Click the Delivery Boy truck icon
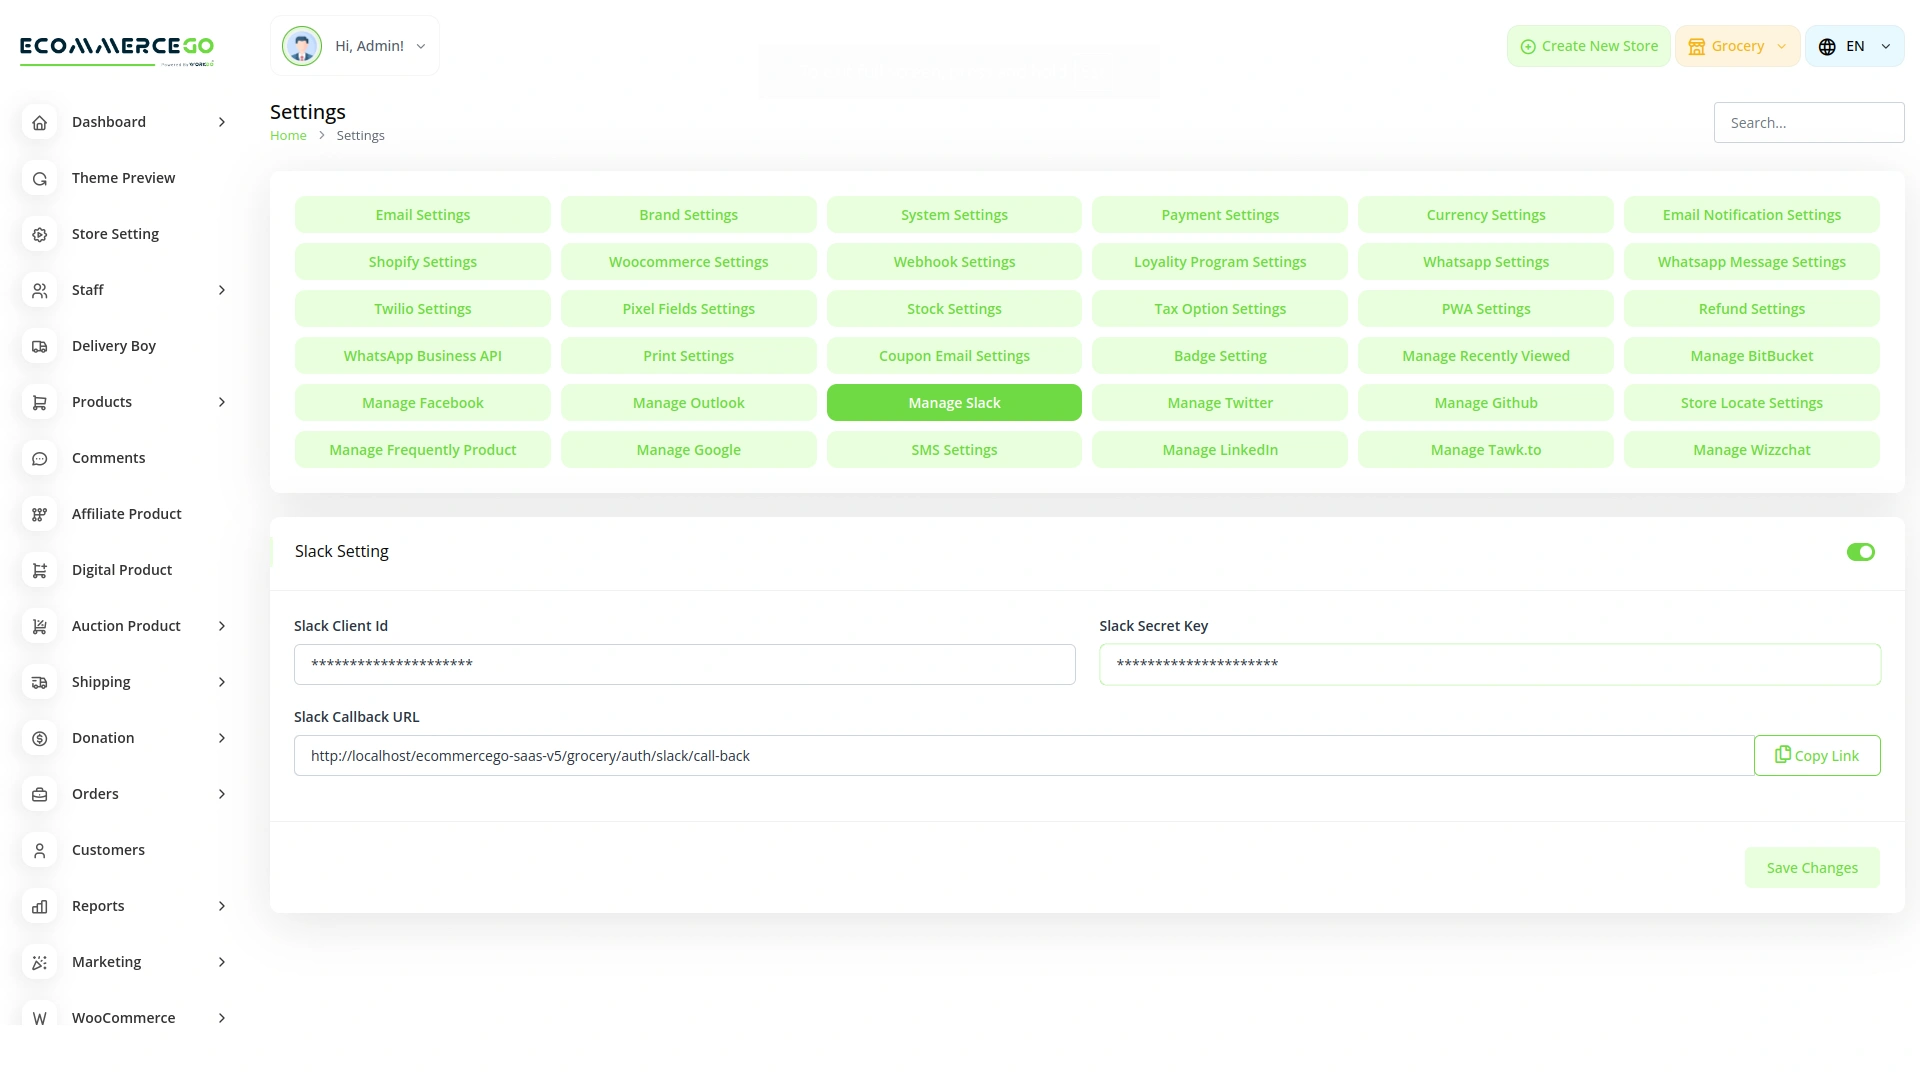This screenshot has height=1080, width=1920. point(40,346)
